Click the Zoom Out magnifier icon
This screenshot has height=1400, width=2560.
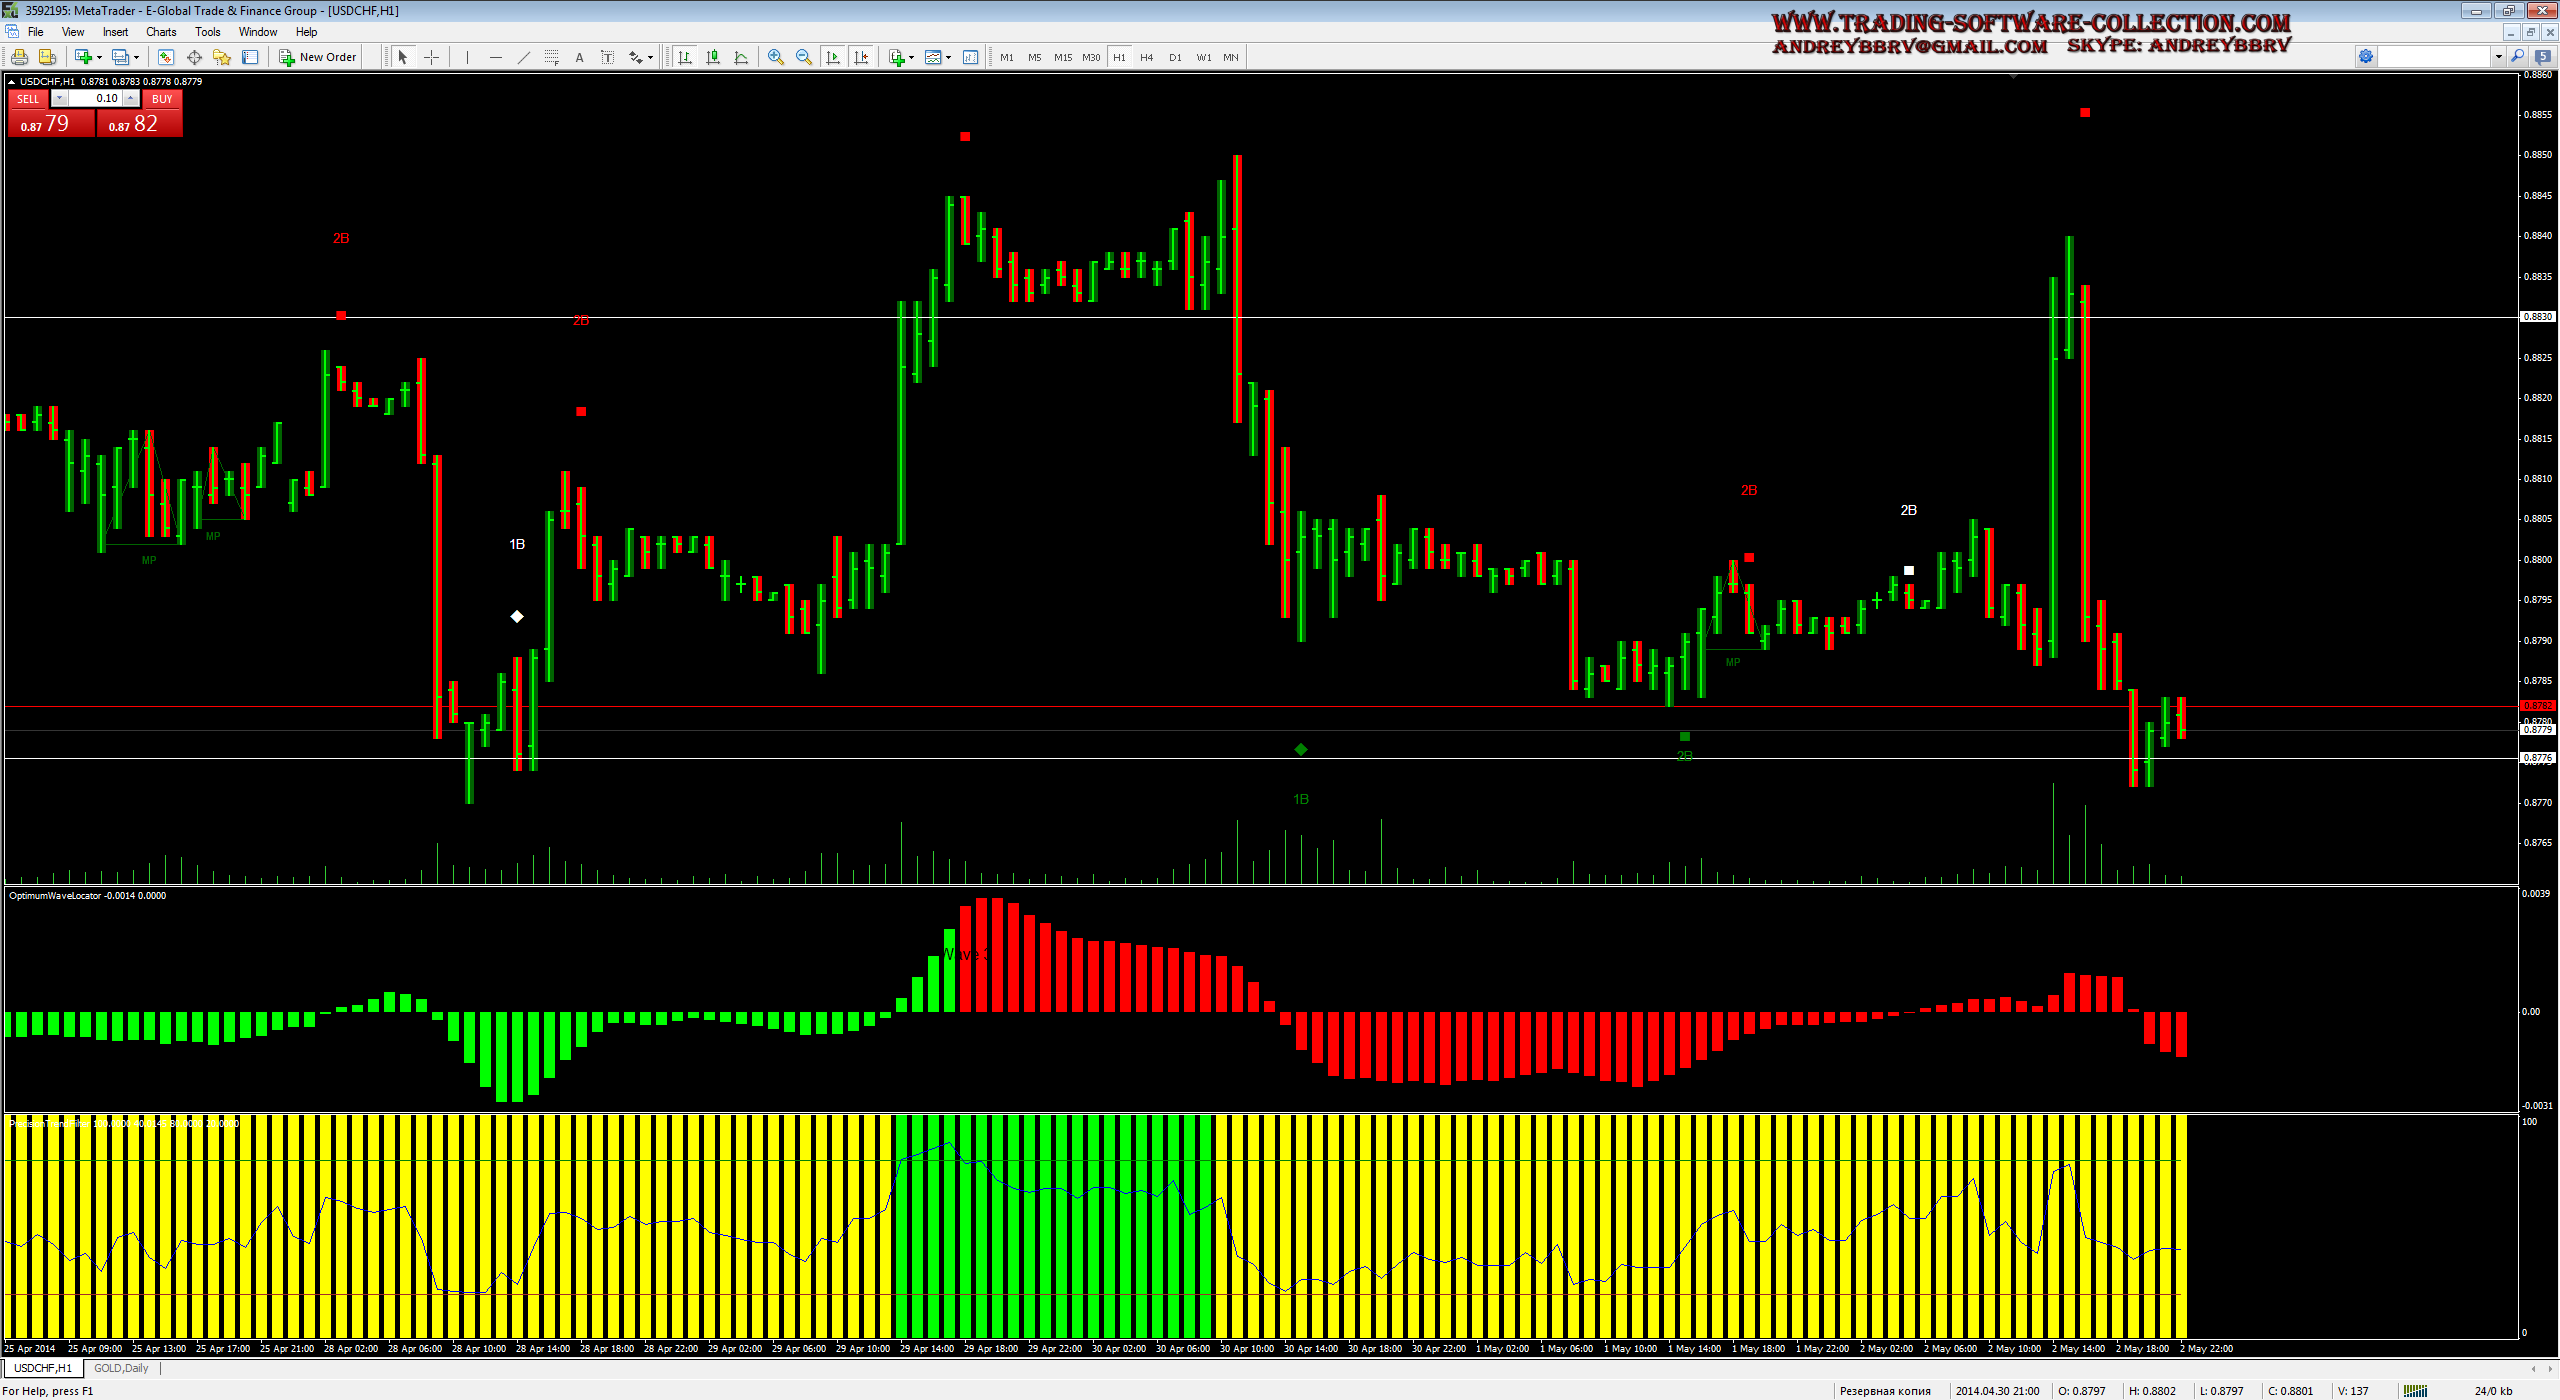pos(803,57)
